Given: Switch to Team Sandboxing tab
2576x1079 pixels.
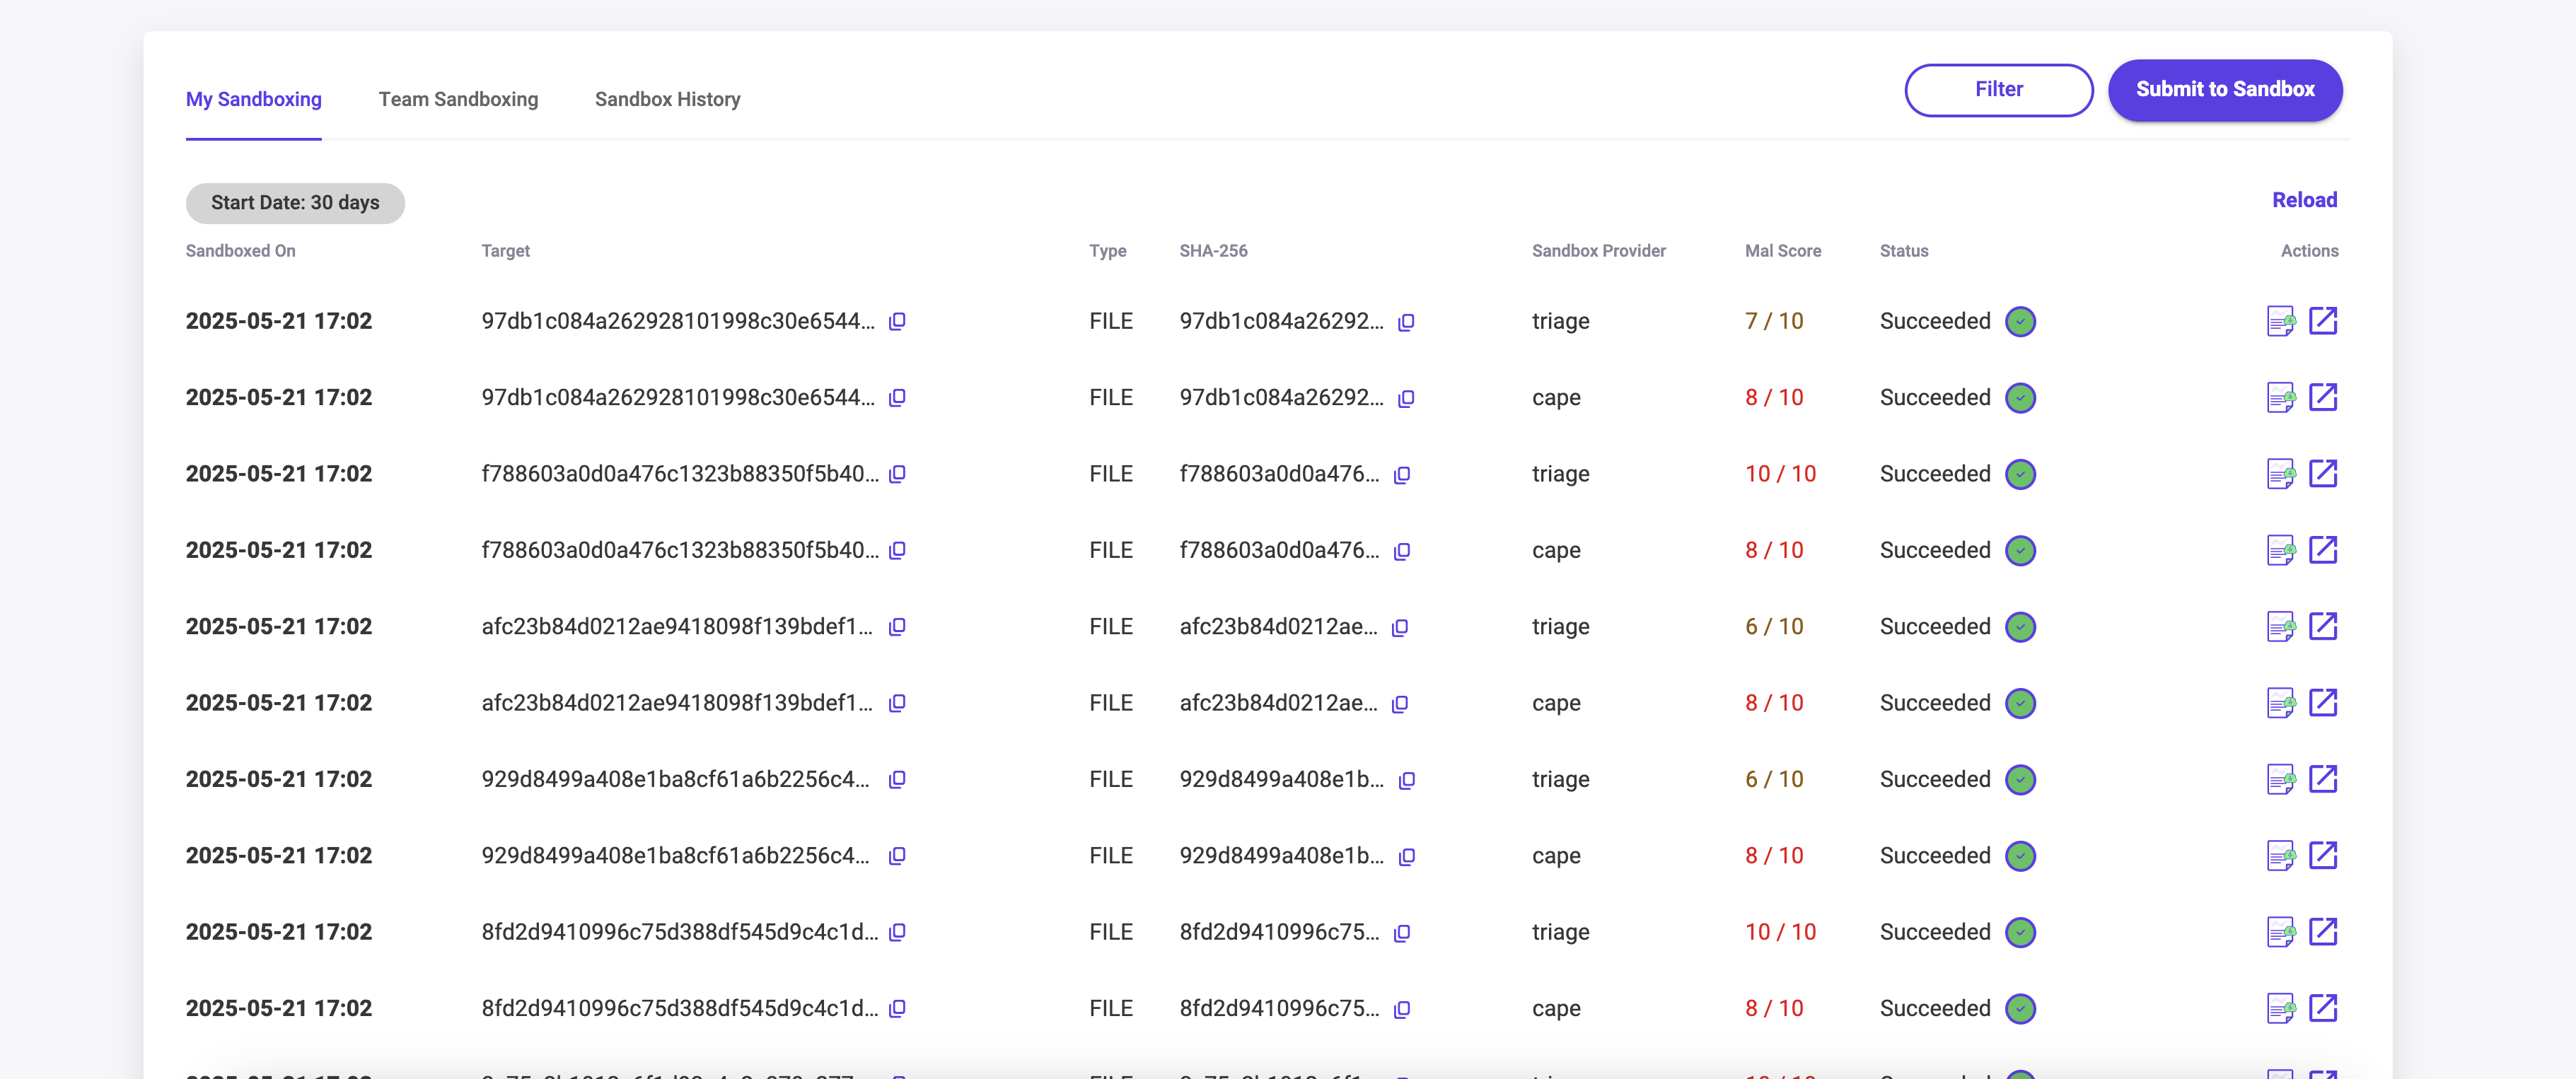Looking at the screenshot, I should coord(458,99).
